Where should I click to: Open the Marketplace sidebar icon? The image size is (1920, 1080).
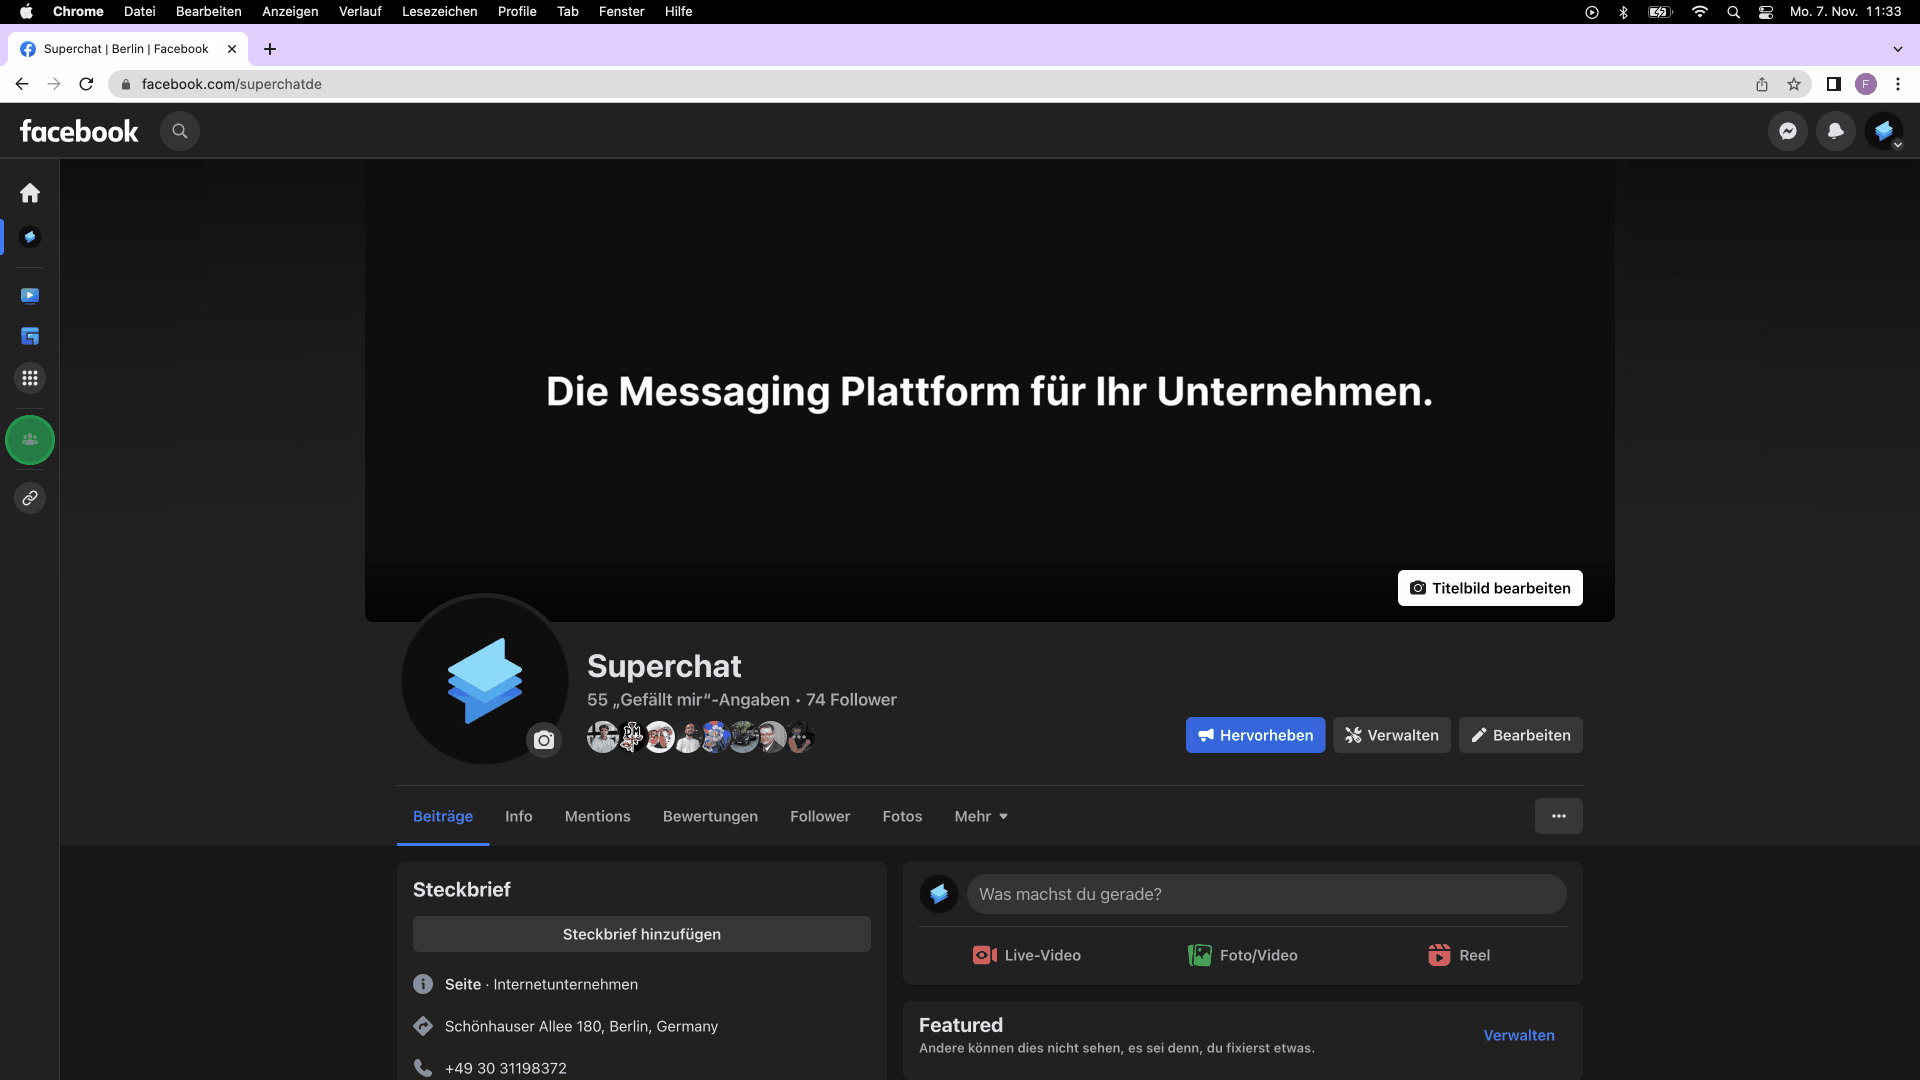tap(30, 336)
